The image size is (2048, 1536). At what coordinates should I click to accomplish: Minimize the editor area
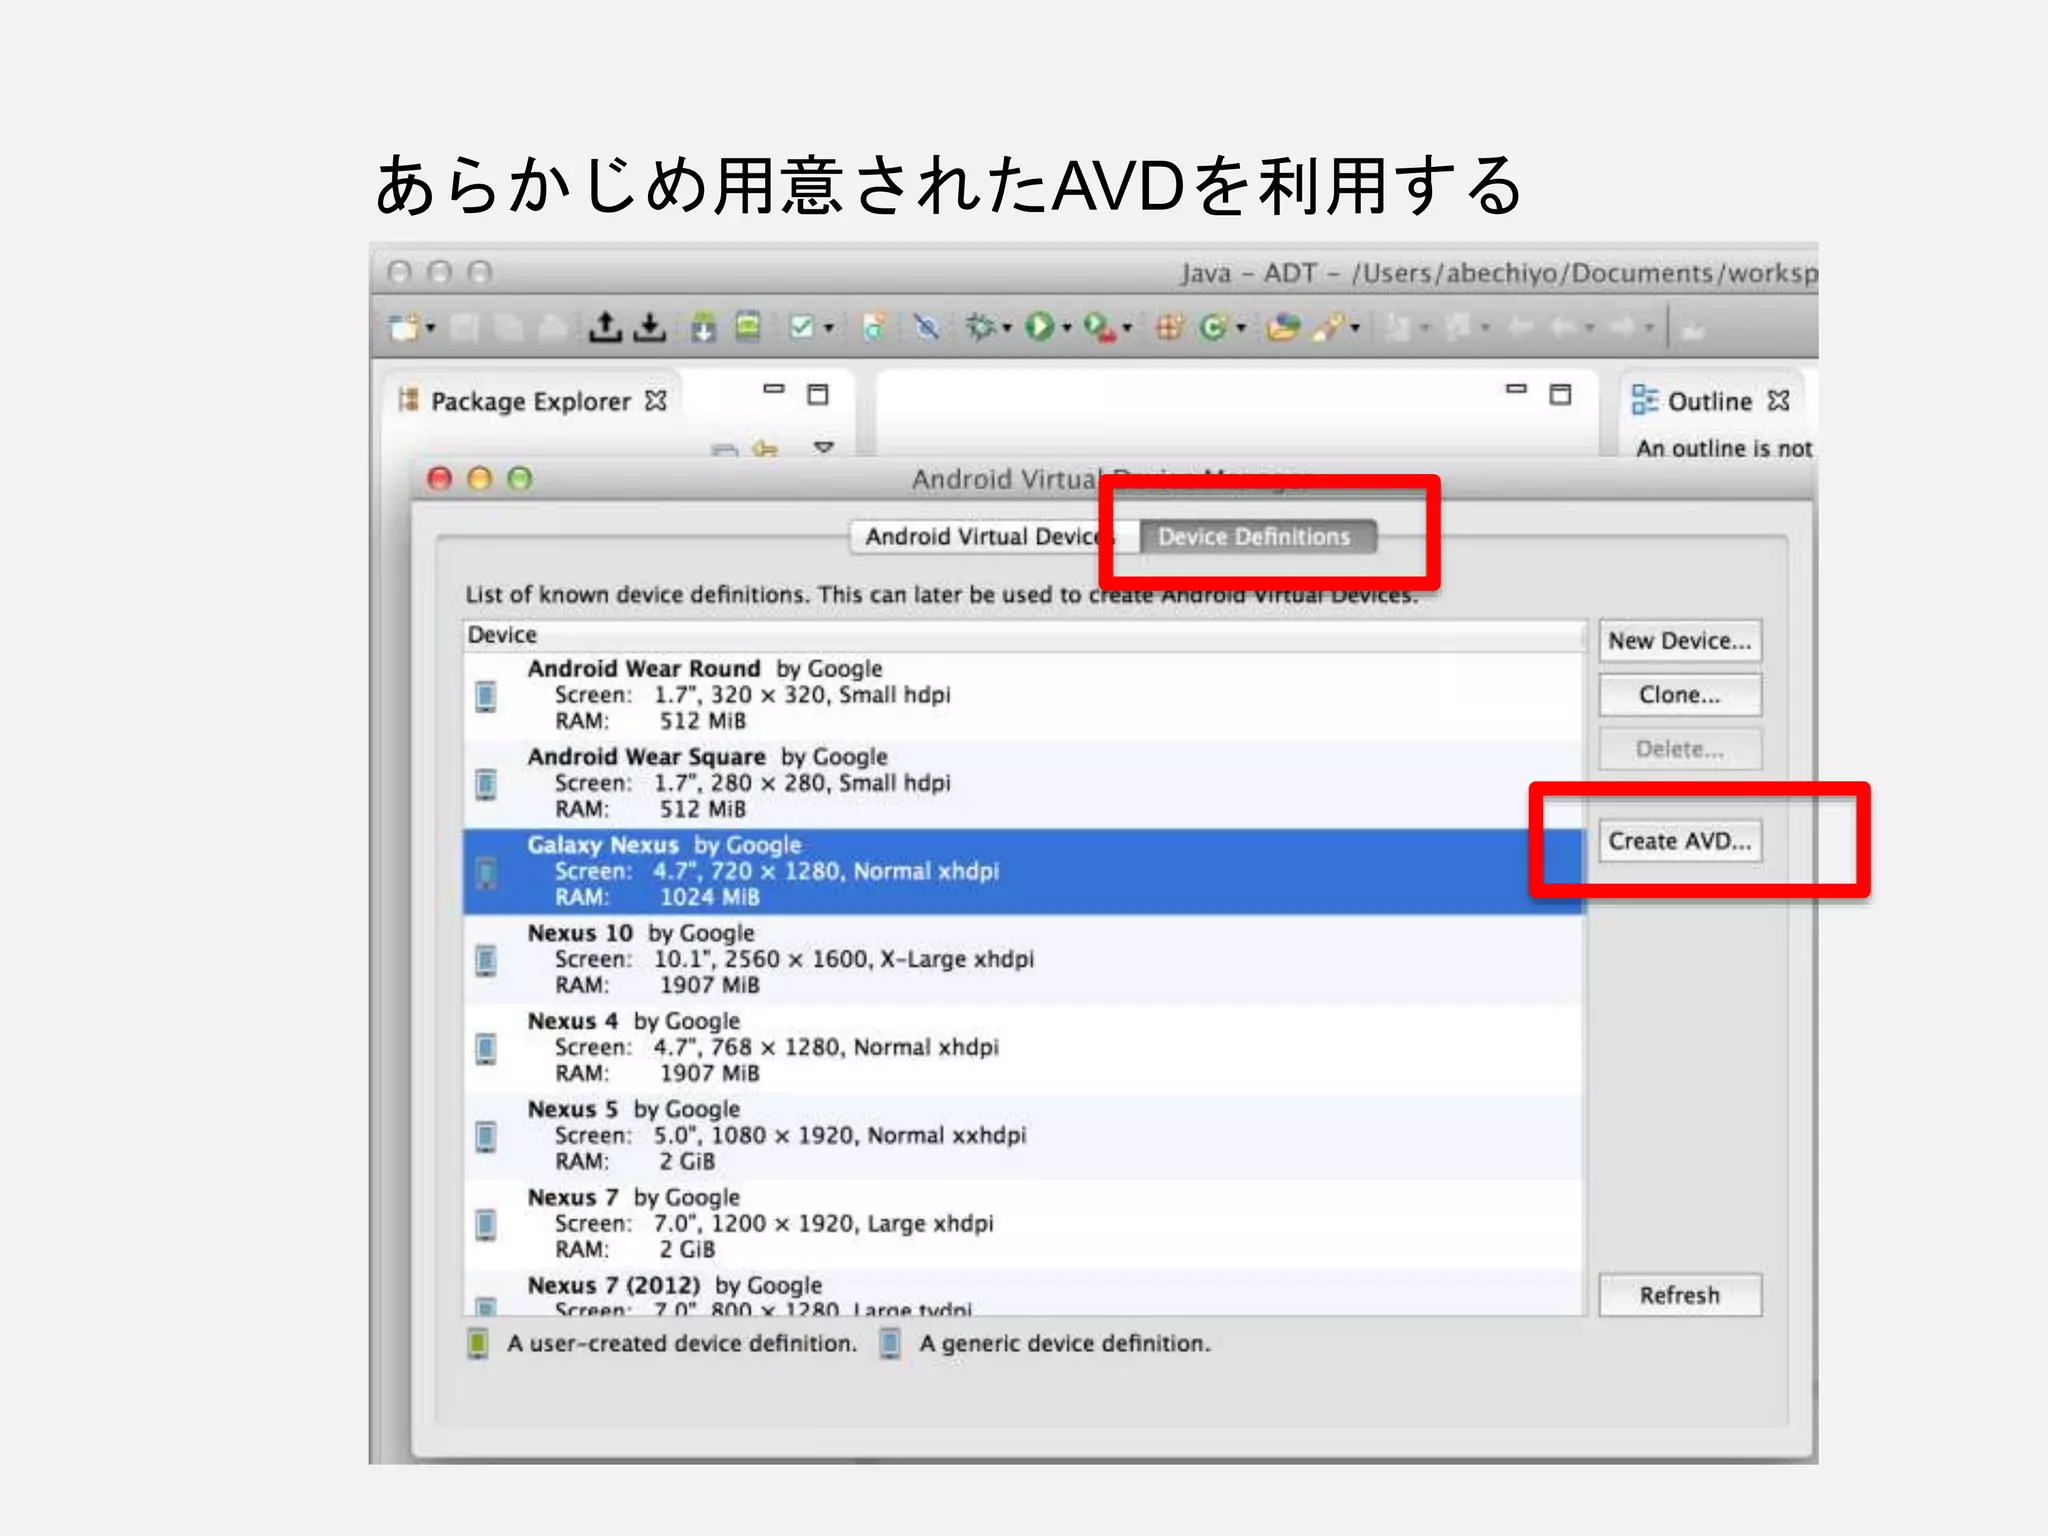click(x=1516, y=389)
